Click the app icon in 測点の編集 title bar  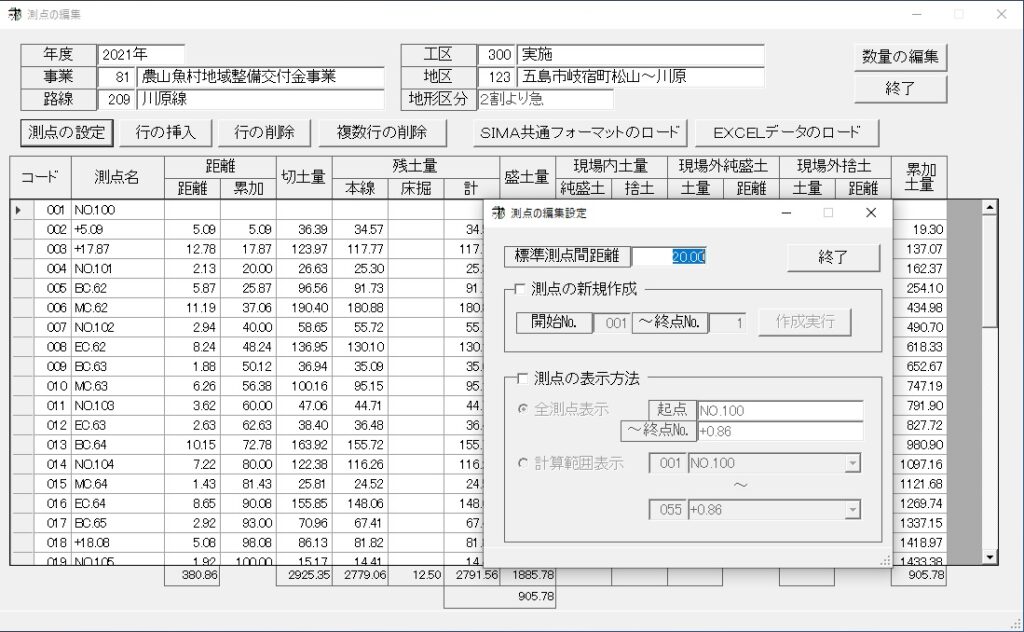click(x=14, y=14)
